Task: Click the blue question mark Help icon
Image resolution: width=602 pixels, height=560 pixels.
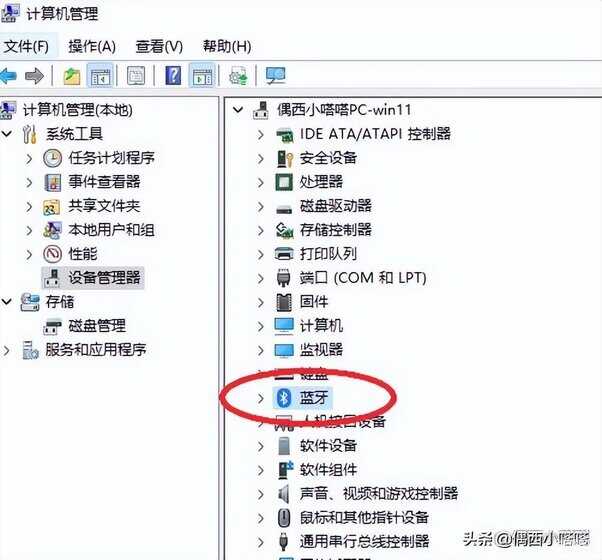Action: pyautogui.click(x=173, y=75)
